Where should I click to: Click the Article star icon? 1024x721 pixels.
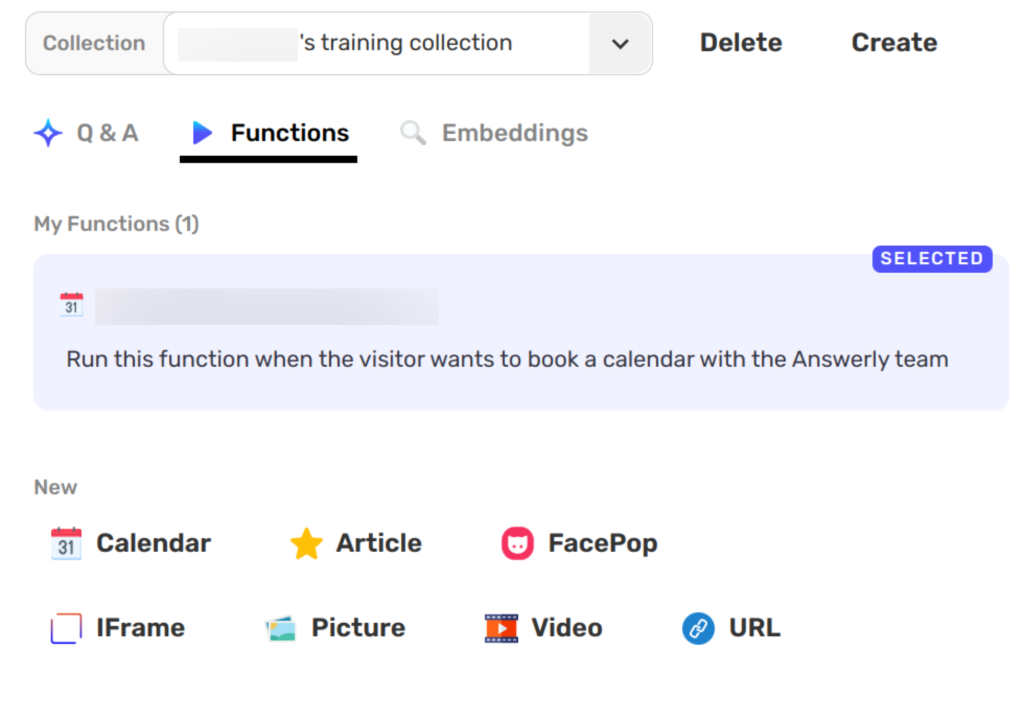306,543
